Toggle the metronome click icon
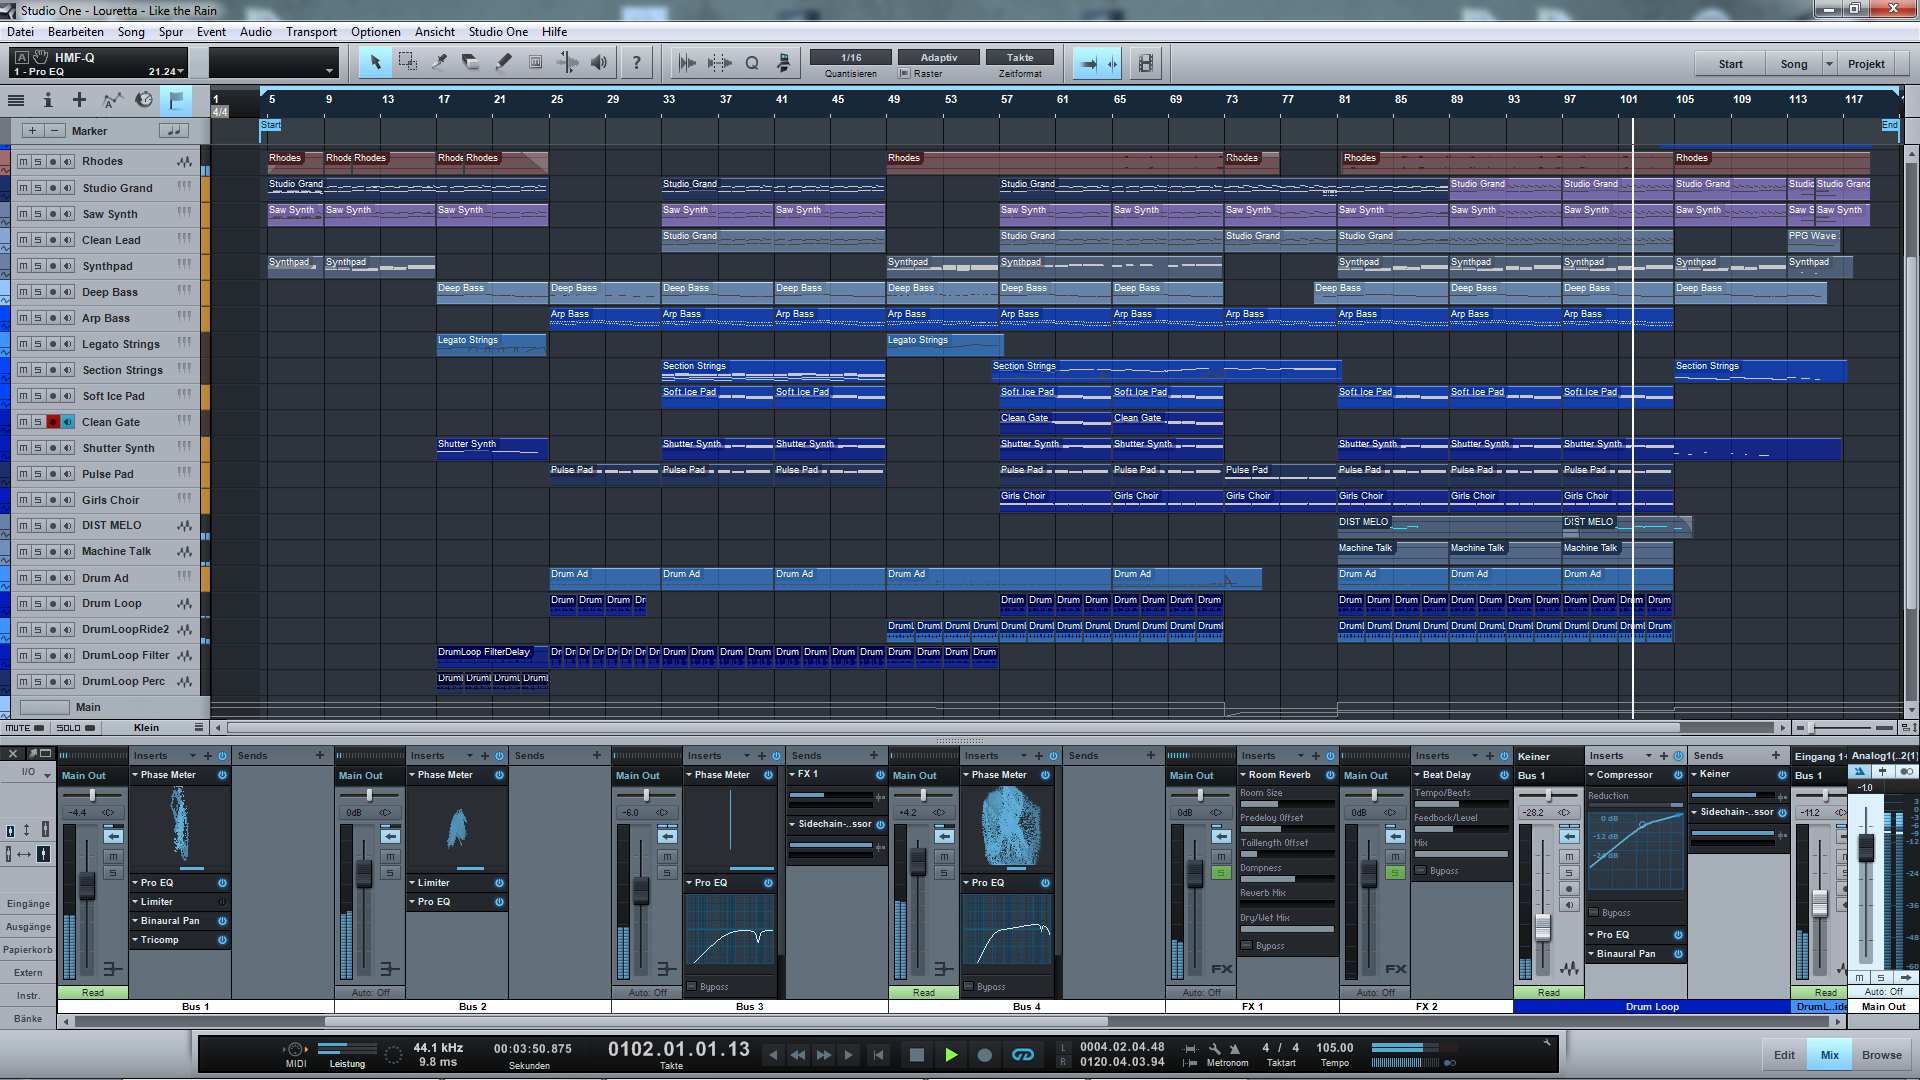Screen dimensions: 1920x1080 tap(1235, 1049)
